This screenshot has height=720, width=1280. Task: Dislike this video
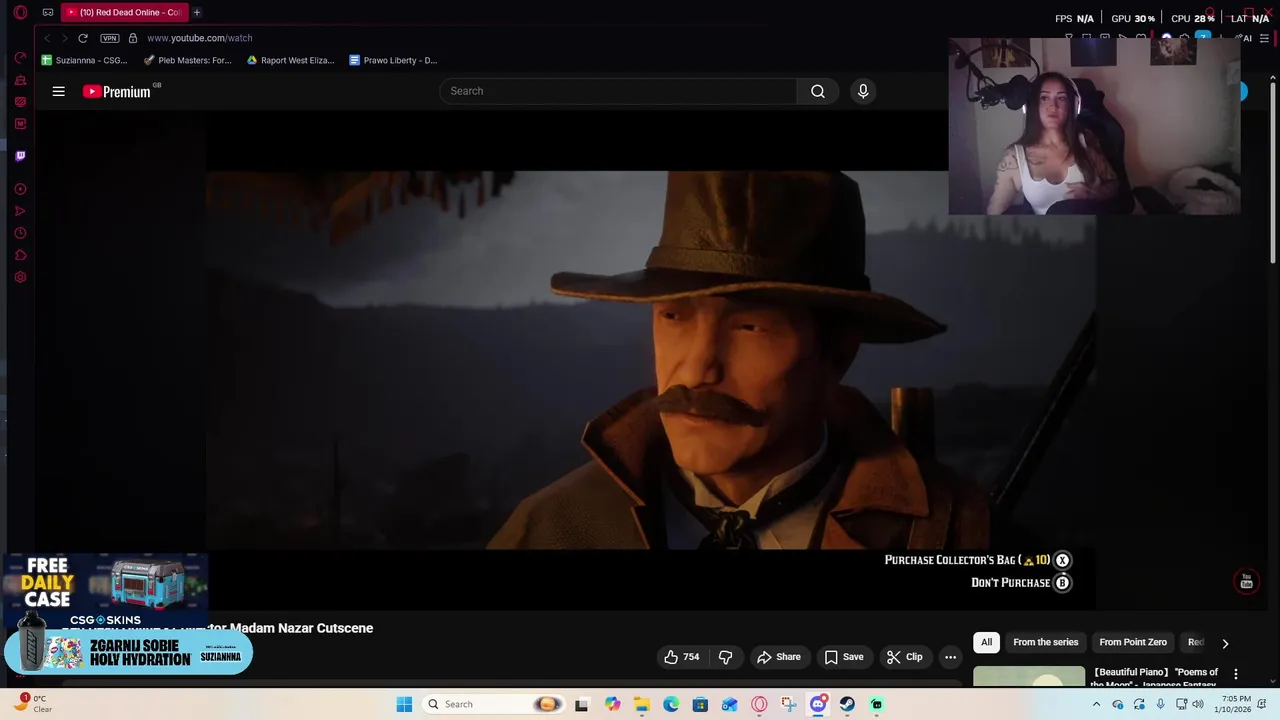tap(725, 657)
